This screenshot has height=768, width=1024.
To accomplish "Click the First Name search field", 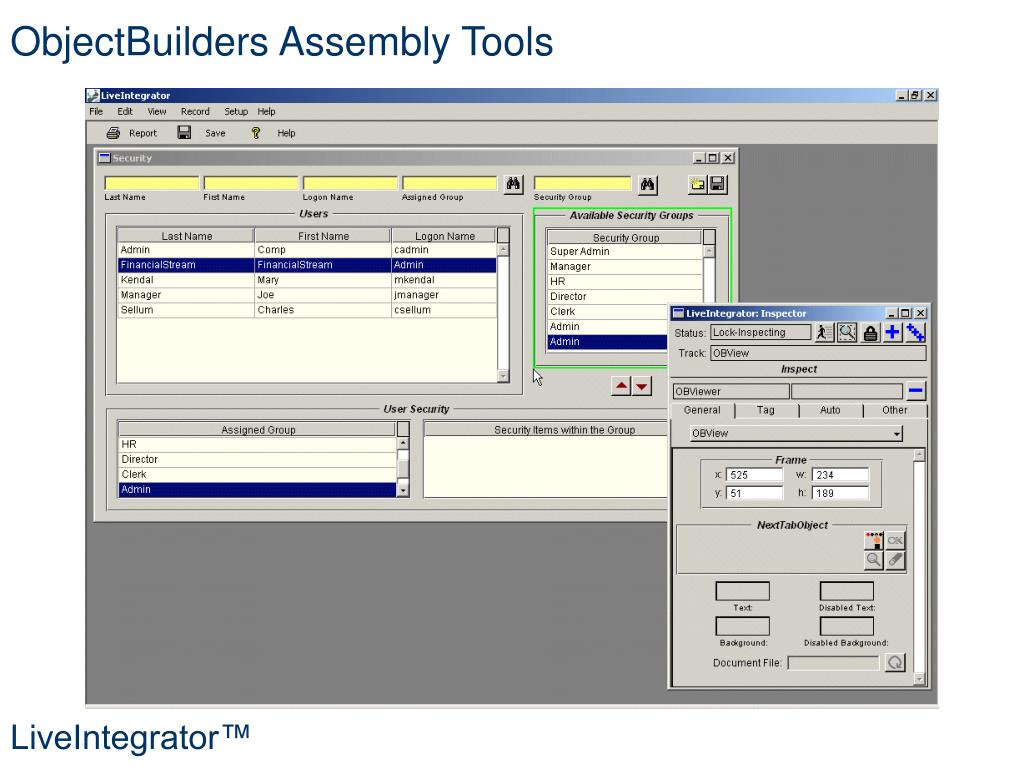I will pyautogui.click(x=251, y=183).
